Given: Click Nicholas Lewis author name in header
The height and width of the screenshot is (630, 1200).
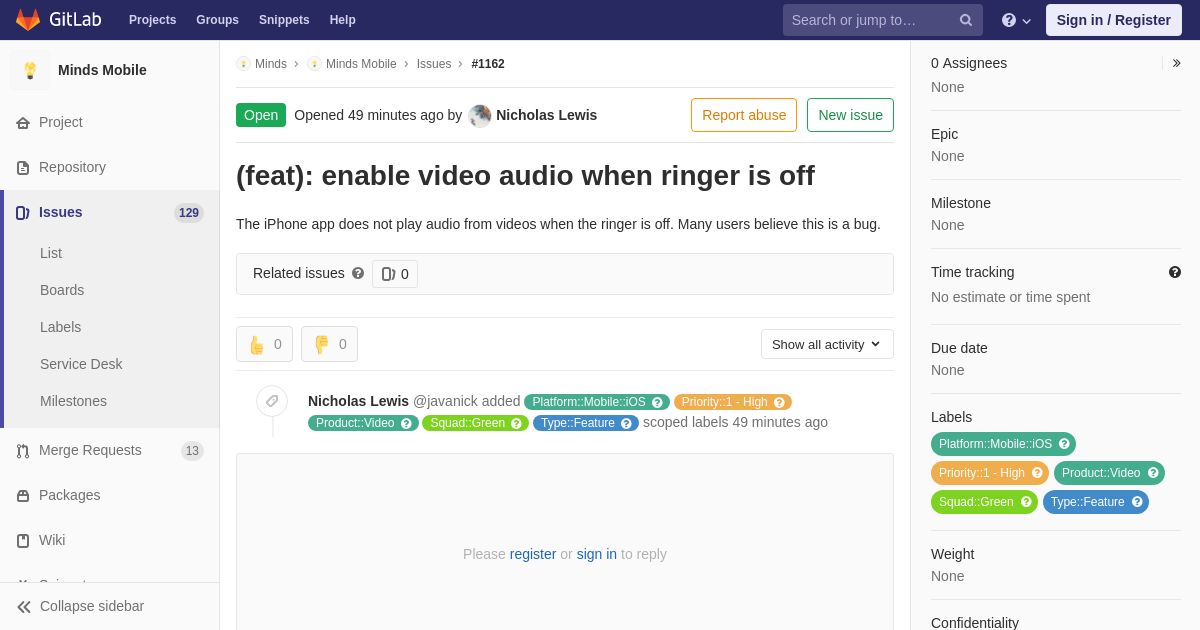Looking at the screenshot, I should [x=546, y=115].
